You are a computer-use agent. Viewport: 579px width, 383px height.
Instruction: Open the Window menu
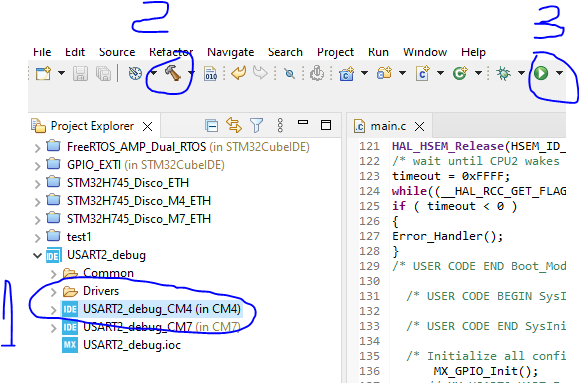(425, 52)
